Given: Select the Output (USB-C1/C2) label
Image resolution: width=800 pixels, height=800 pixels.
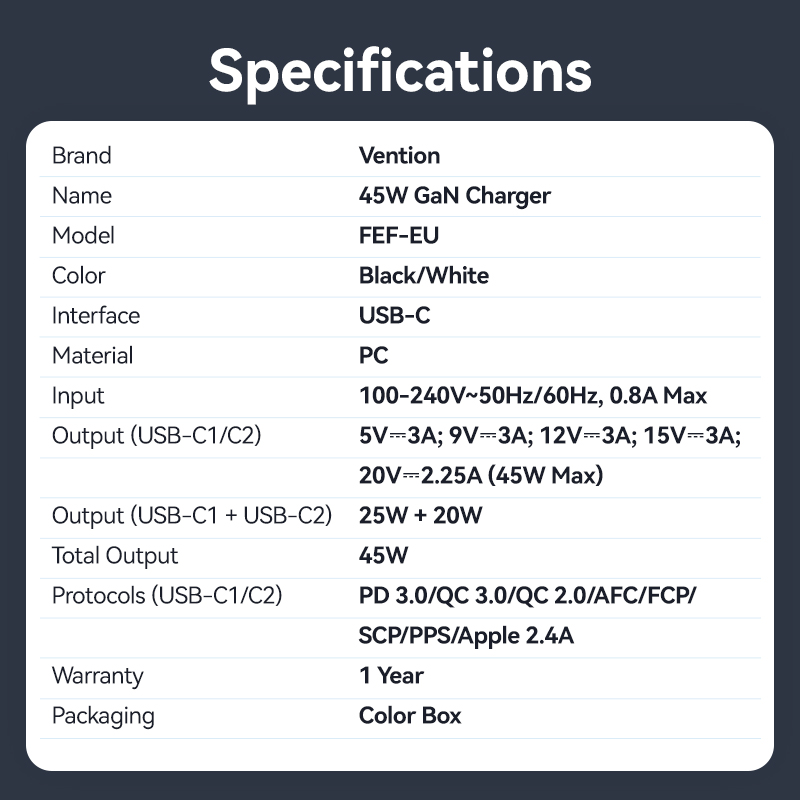Looking at the screenshot, I should click(x=157, y=436).
